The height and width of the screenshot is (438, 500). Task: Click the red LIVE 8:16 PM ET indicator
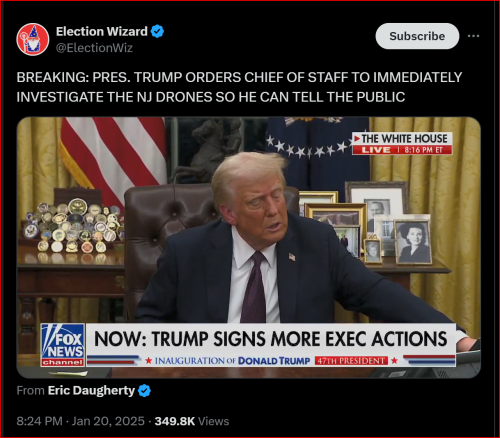click(x=402, y=150)
